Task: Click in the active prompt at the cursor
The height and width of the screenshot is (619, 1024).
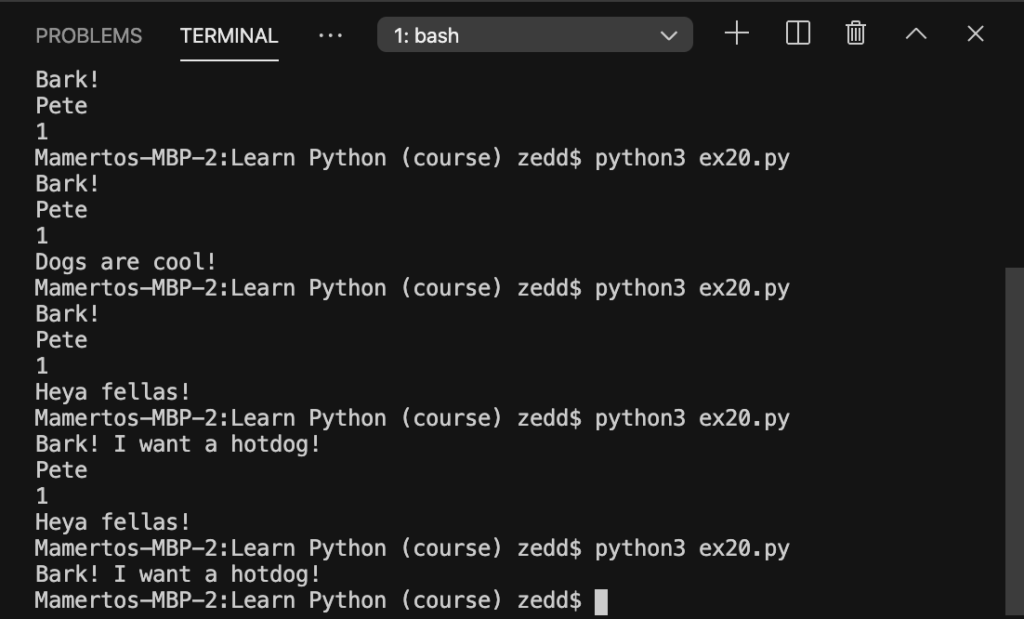Action: point(601,601)
